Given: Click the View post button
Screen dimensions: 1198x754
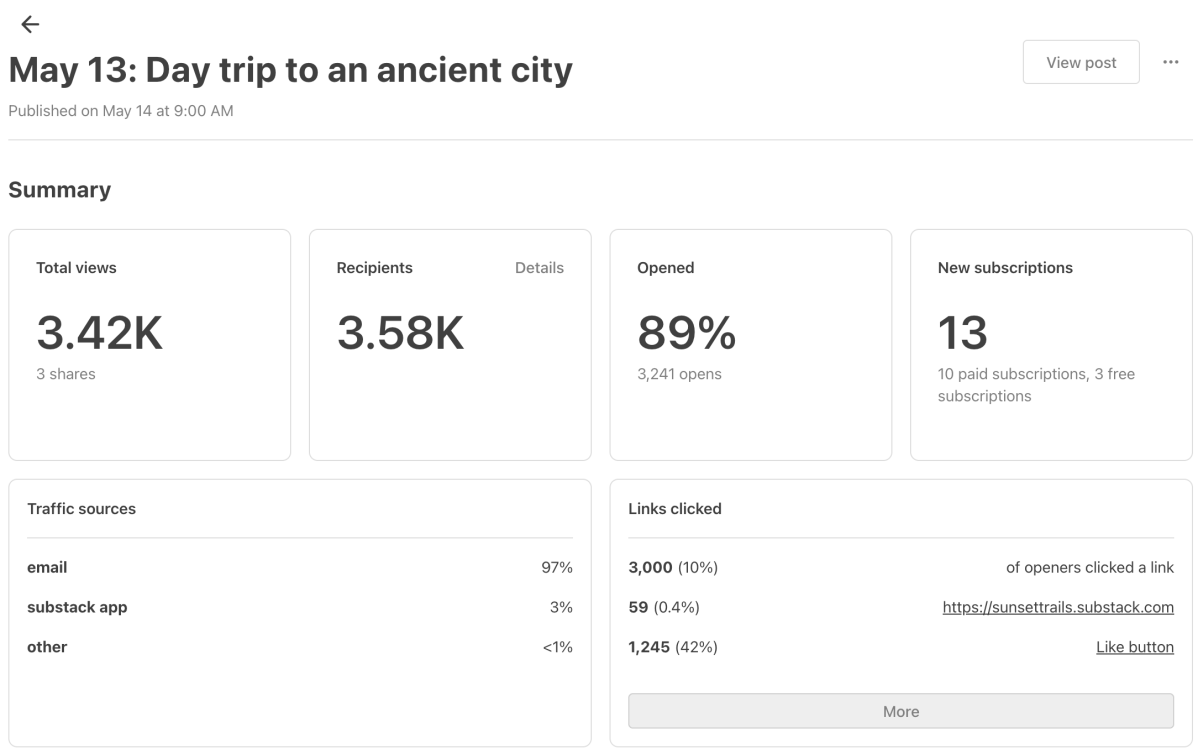Looking at the screenshot, I should coord(1080,62).
